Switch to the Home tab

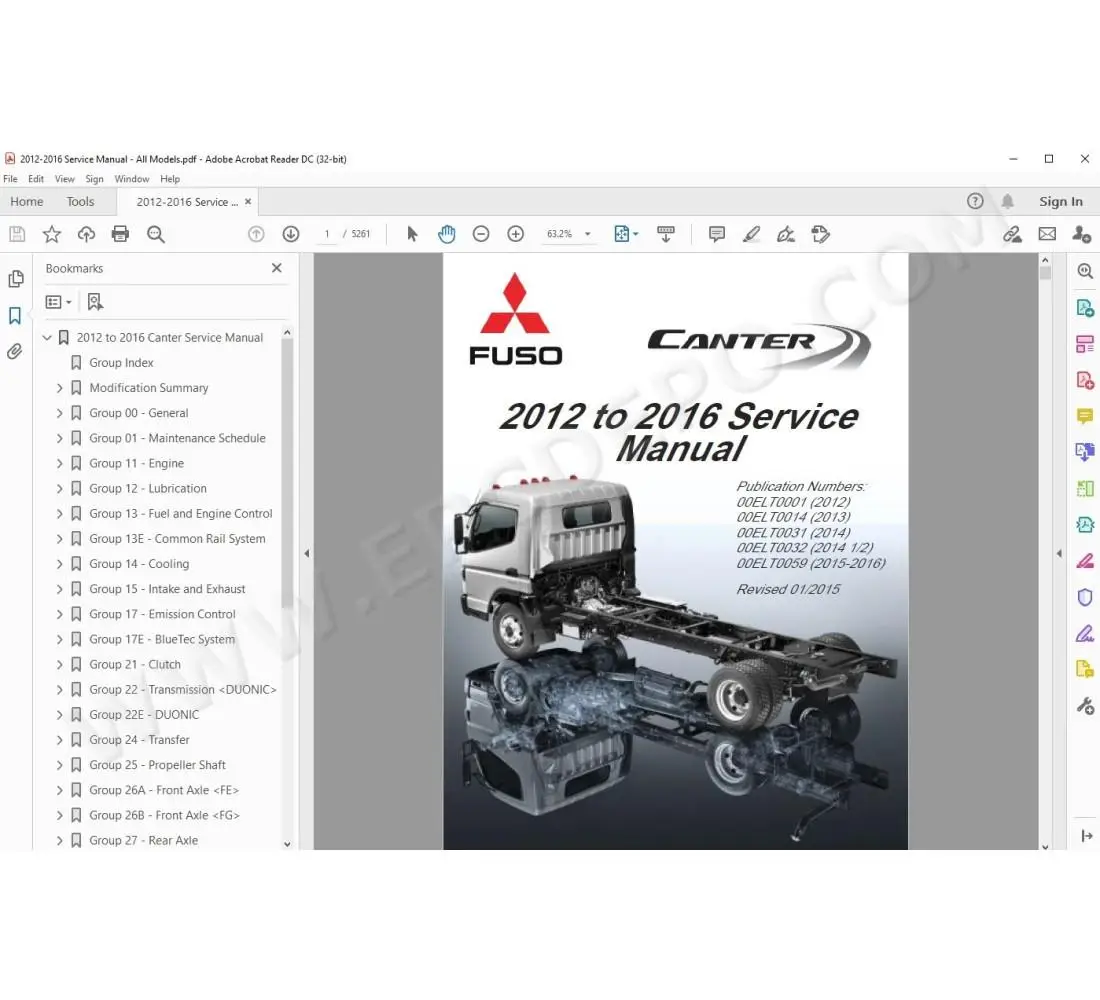coord(27,201)
